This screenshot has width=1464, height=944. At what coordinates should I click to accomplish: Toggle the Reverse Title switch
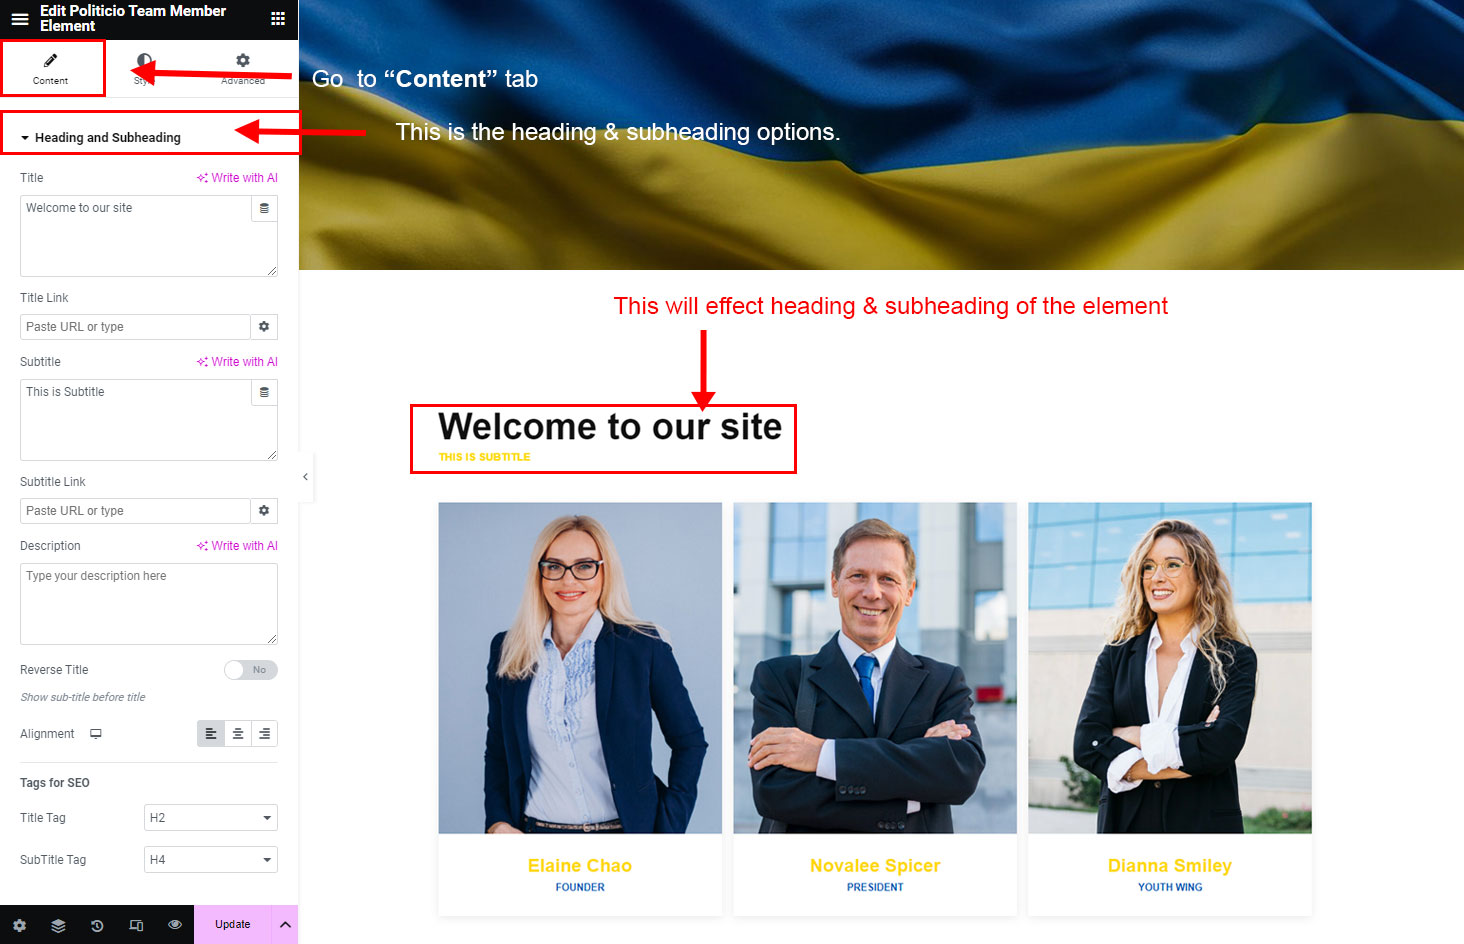coord(250,670)
